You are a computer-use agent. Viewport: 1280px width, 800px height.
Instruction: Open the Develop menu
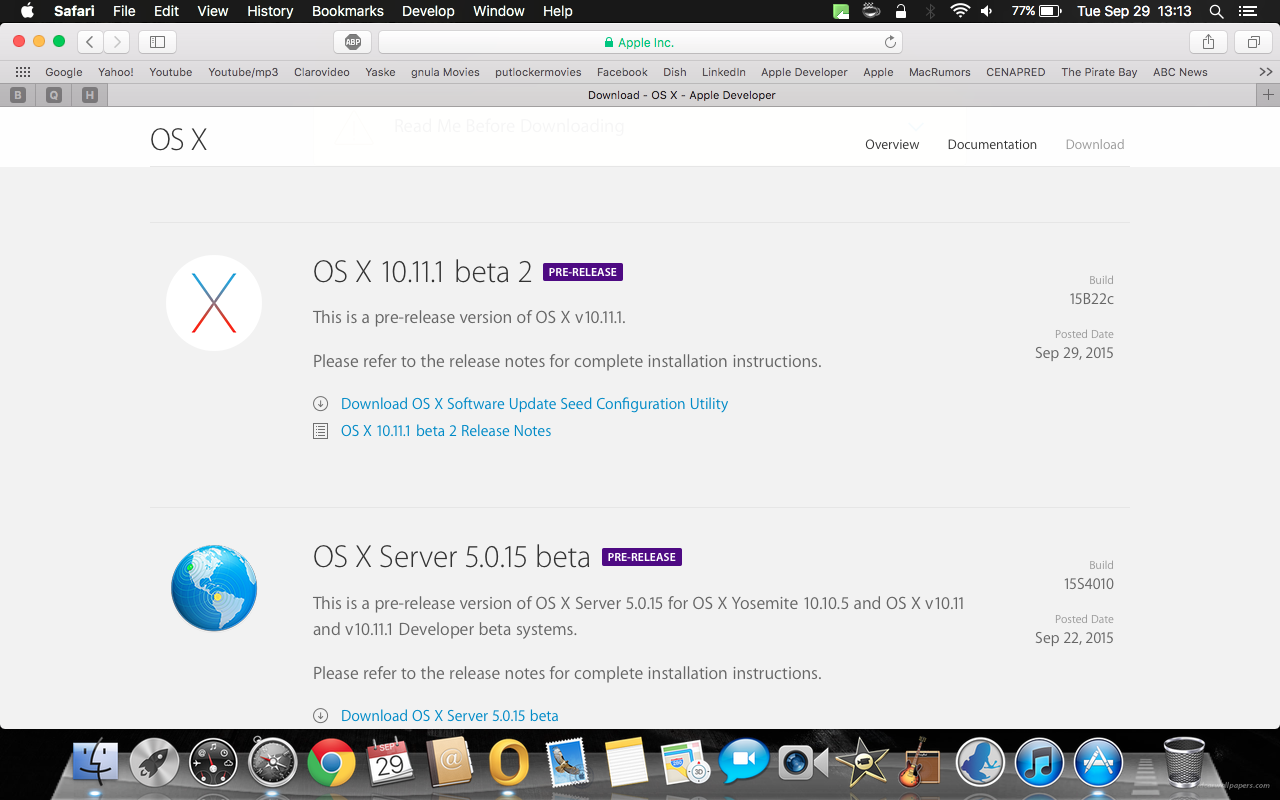coord(428,11)
